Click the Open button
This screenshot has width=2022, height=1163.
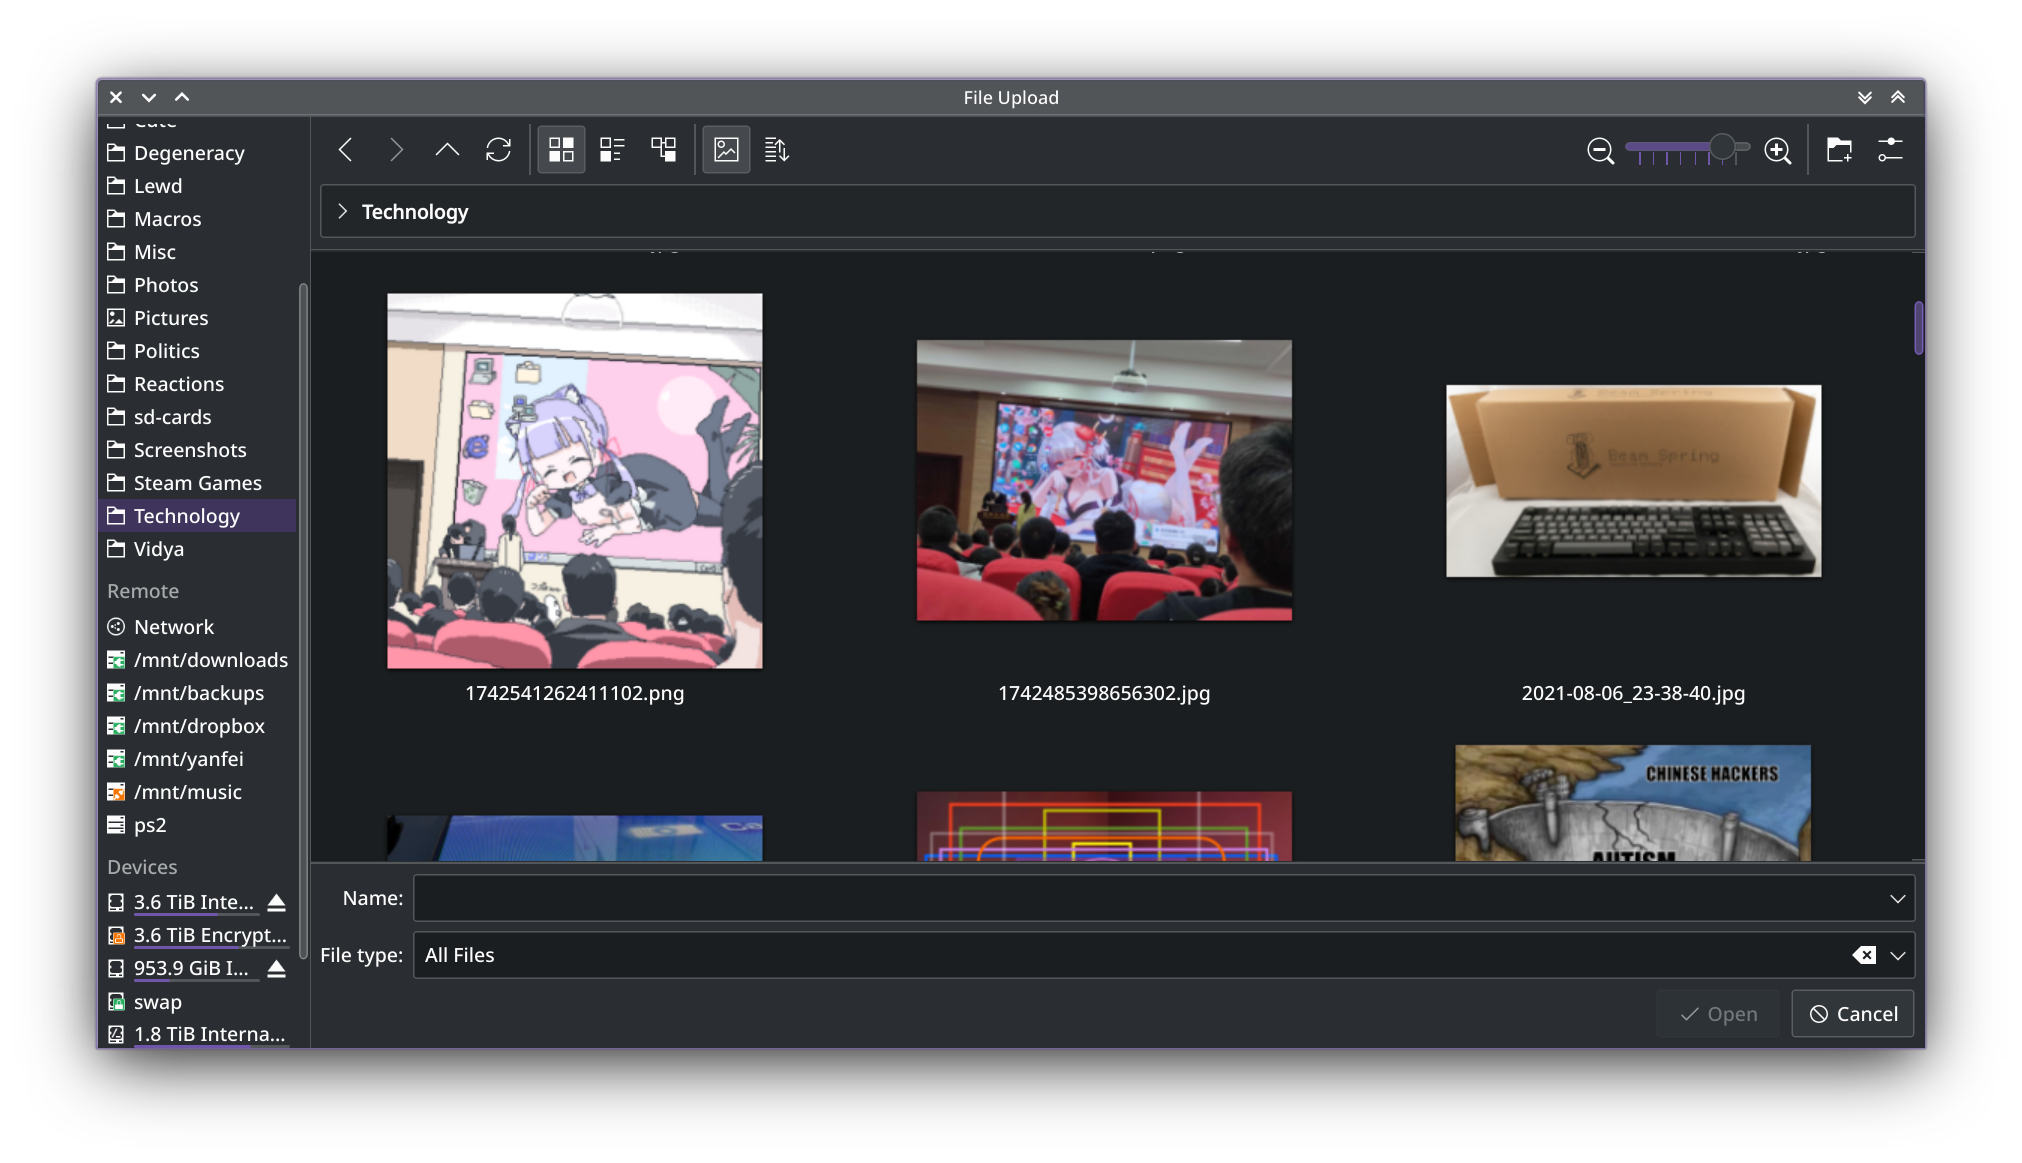[x=1718, y=1014]
